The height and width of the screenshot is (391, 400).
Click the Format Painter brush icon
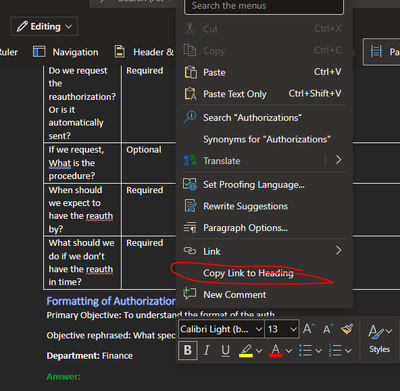coord(347,329)
